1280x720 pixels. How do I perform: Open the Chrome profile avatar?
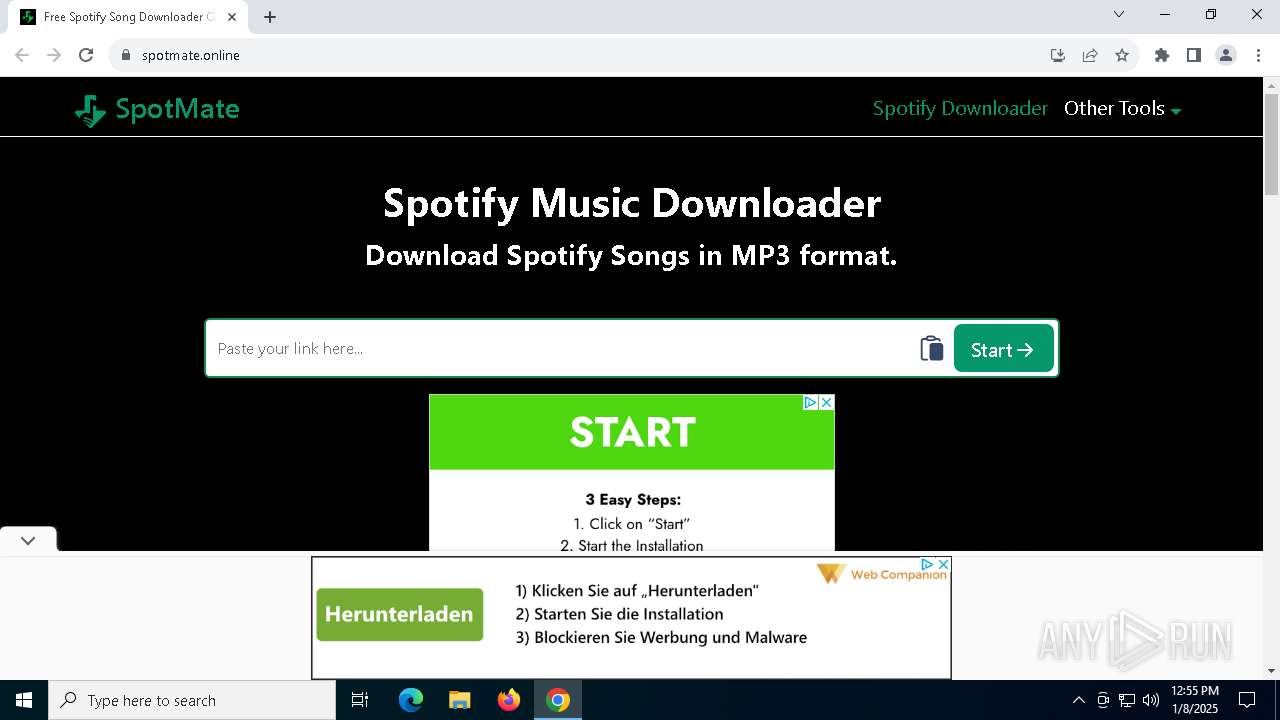point(1226,55)
